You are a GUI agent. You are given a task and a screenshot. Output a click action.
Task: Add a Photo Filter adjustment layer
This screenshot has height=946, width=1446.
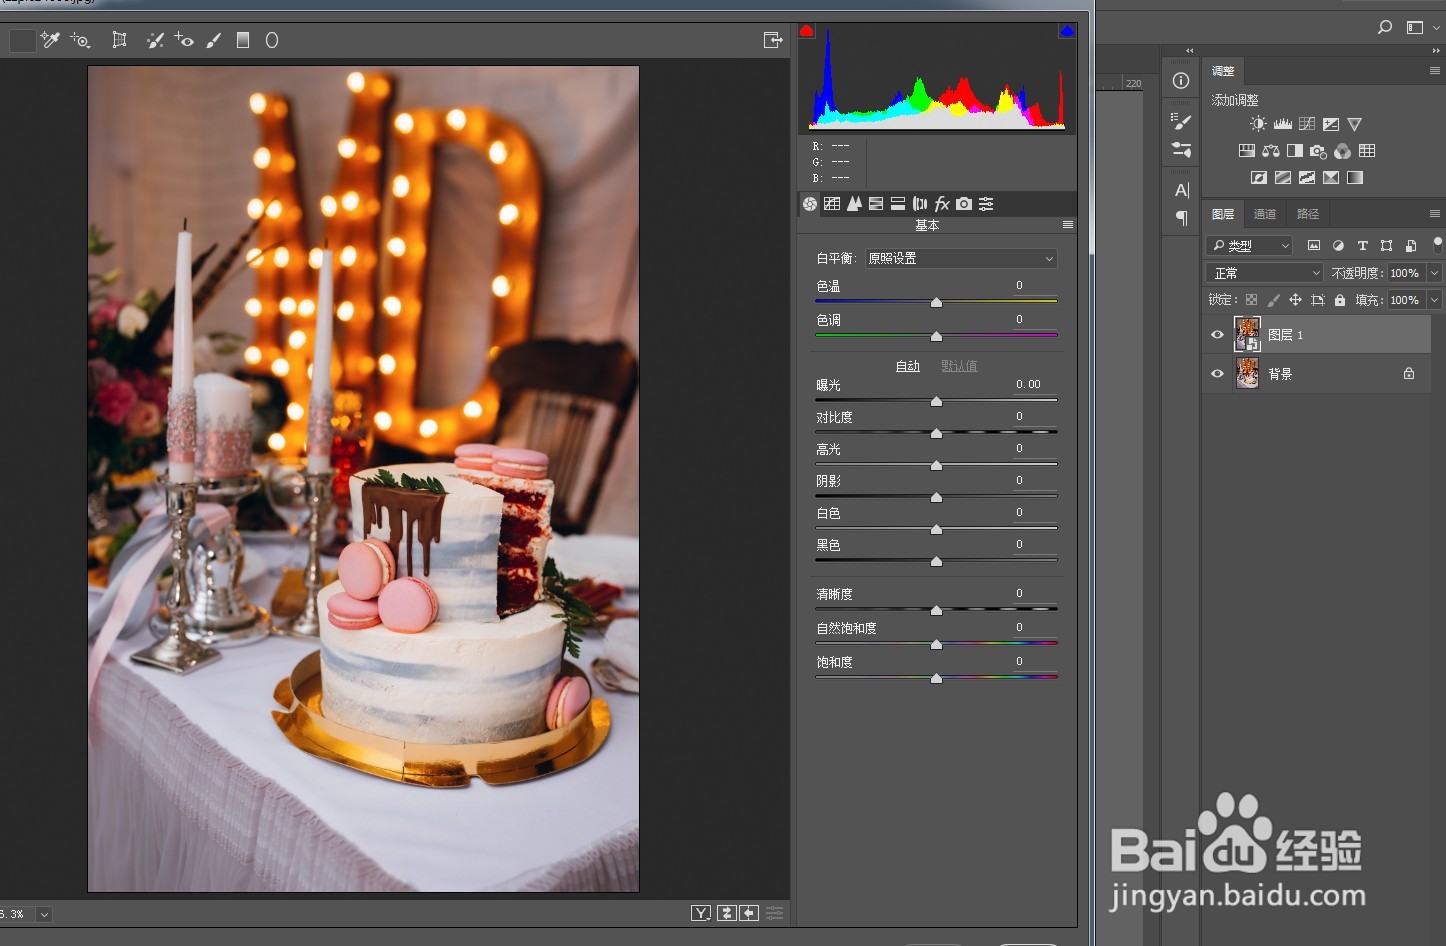[1319, 151]
